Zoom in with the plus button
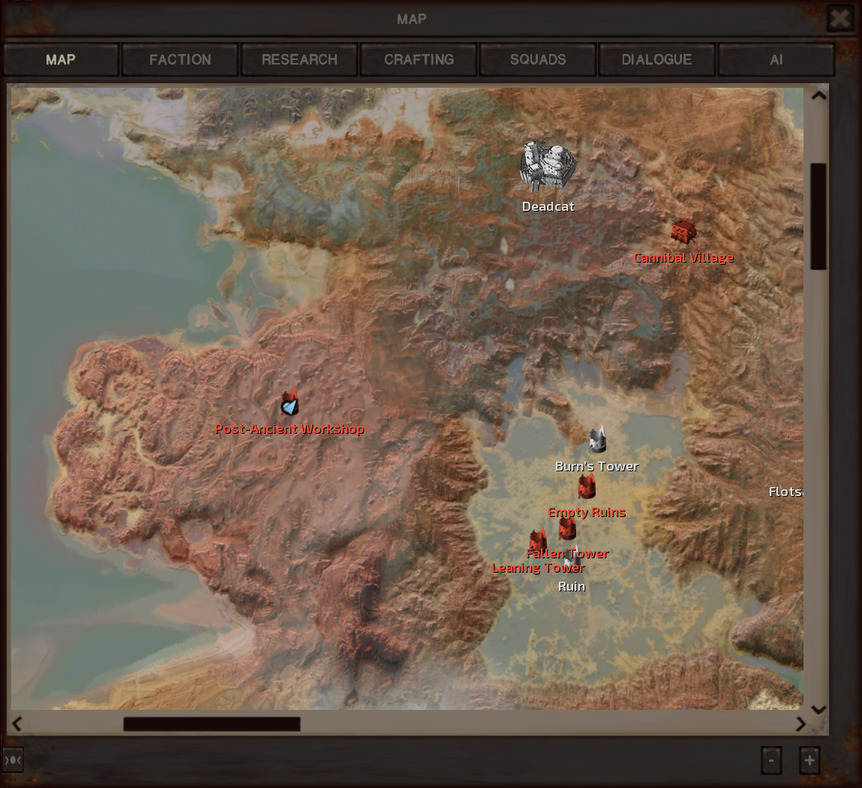Image resolution: width=862 pixels, height=788 pixels. pyautogui.click(x=809, y=761)
